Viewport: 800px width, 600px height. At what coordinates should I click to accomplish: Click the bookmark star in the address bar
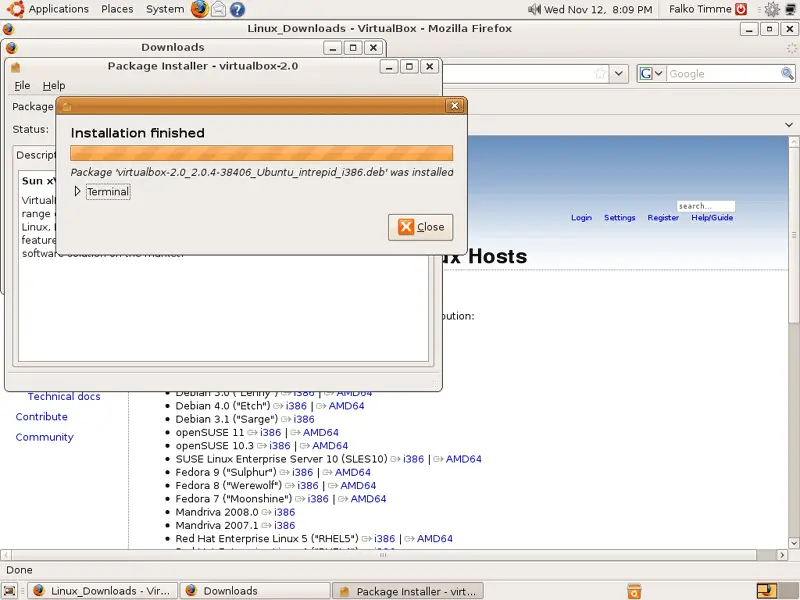[x=600, y=74]
